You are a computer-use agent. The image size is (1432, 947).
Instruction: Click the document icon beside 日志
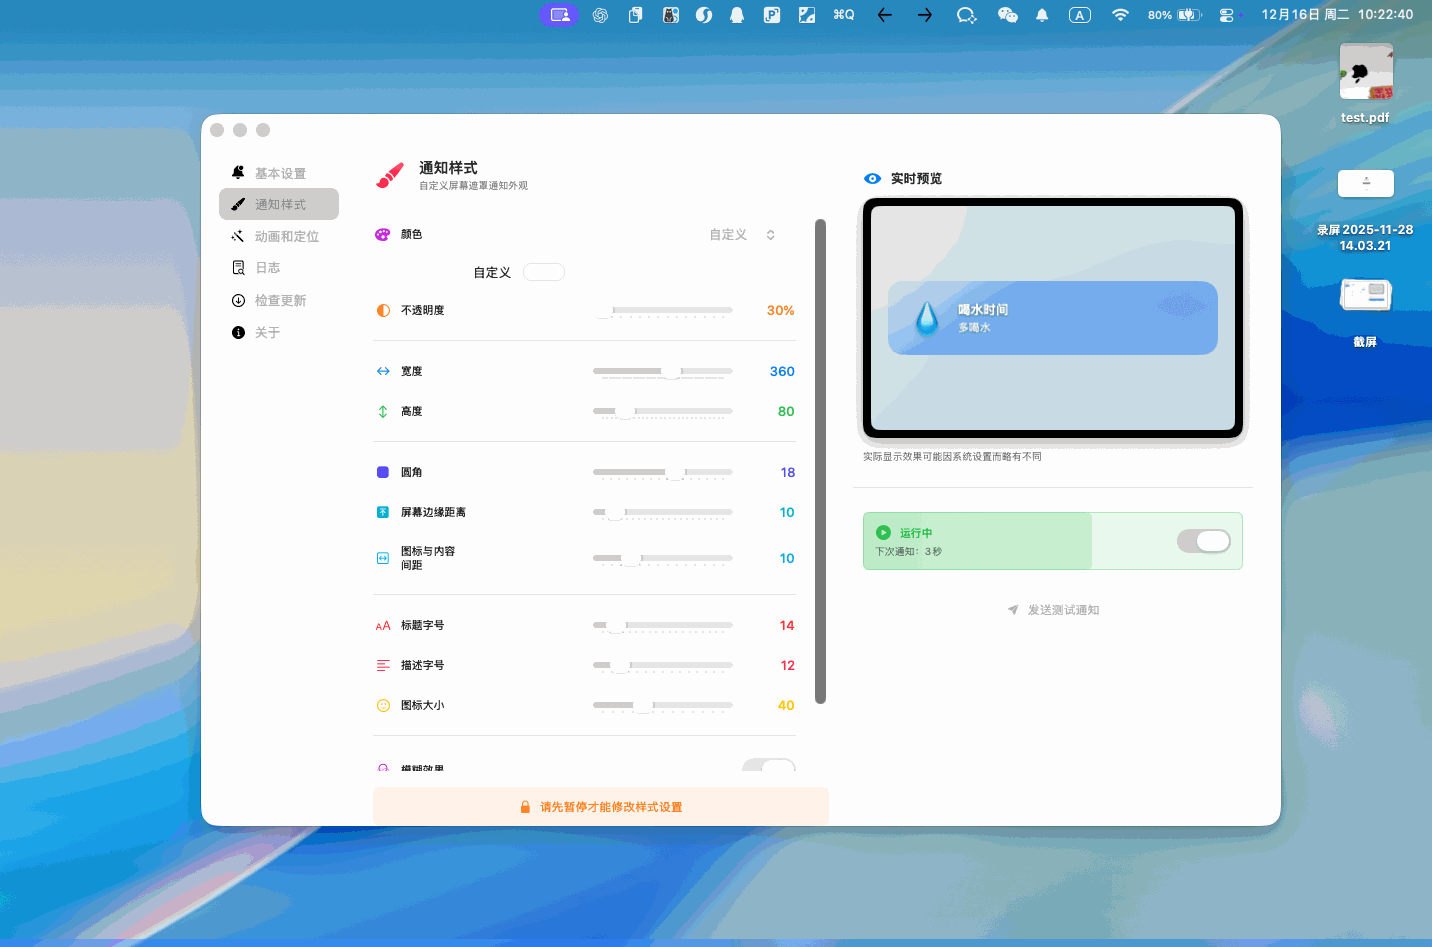[238, 268]
